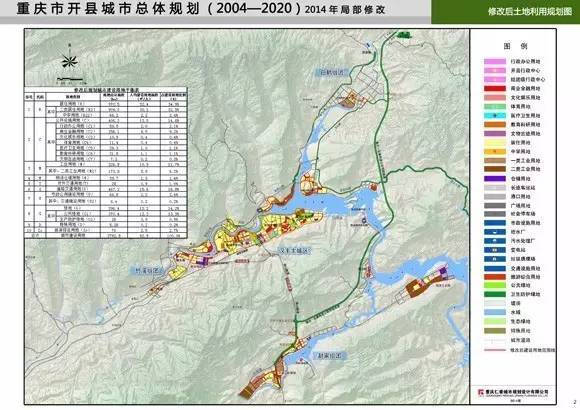Click the land use balance table
Screen dimensions: 580x410
[x=106, y=162]
